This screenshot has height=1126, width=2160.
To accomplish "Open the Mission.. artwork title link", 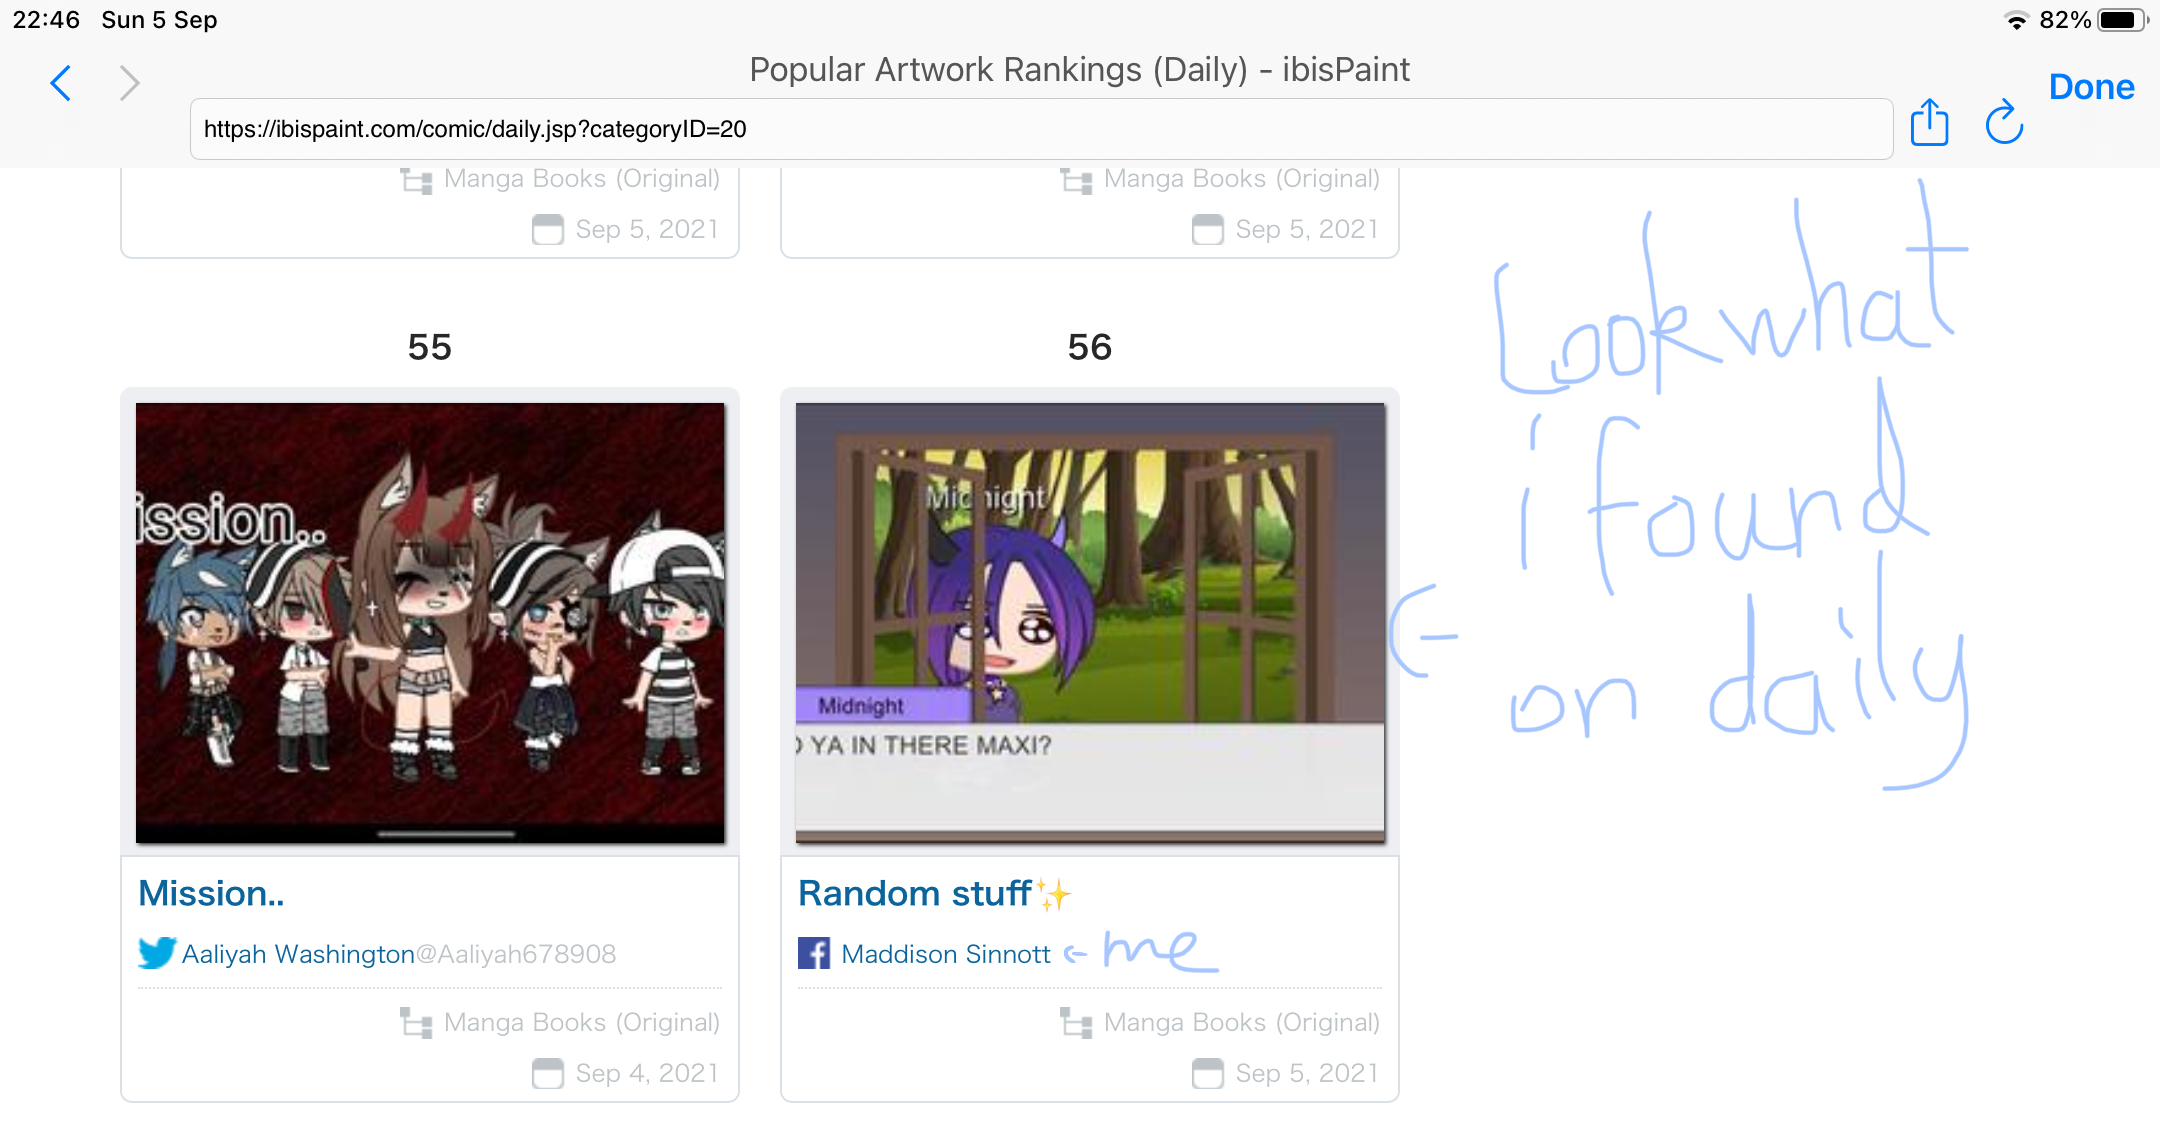I will coord(211,893).
